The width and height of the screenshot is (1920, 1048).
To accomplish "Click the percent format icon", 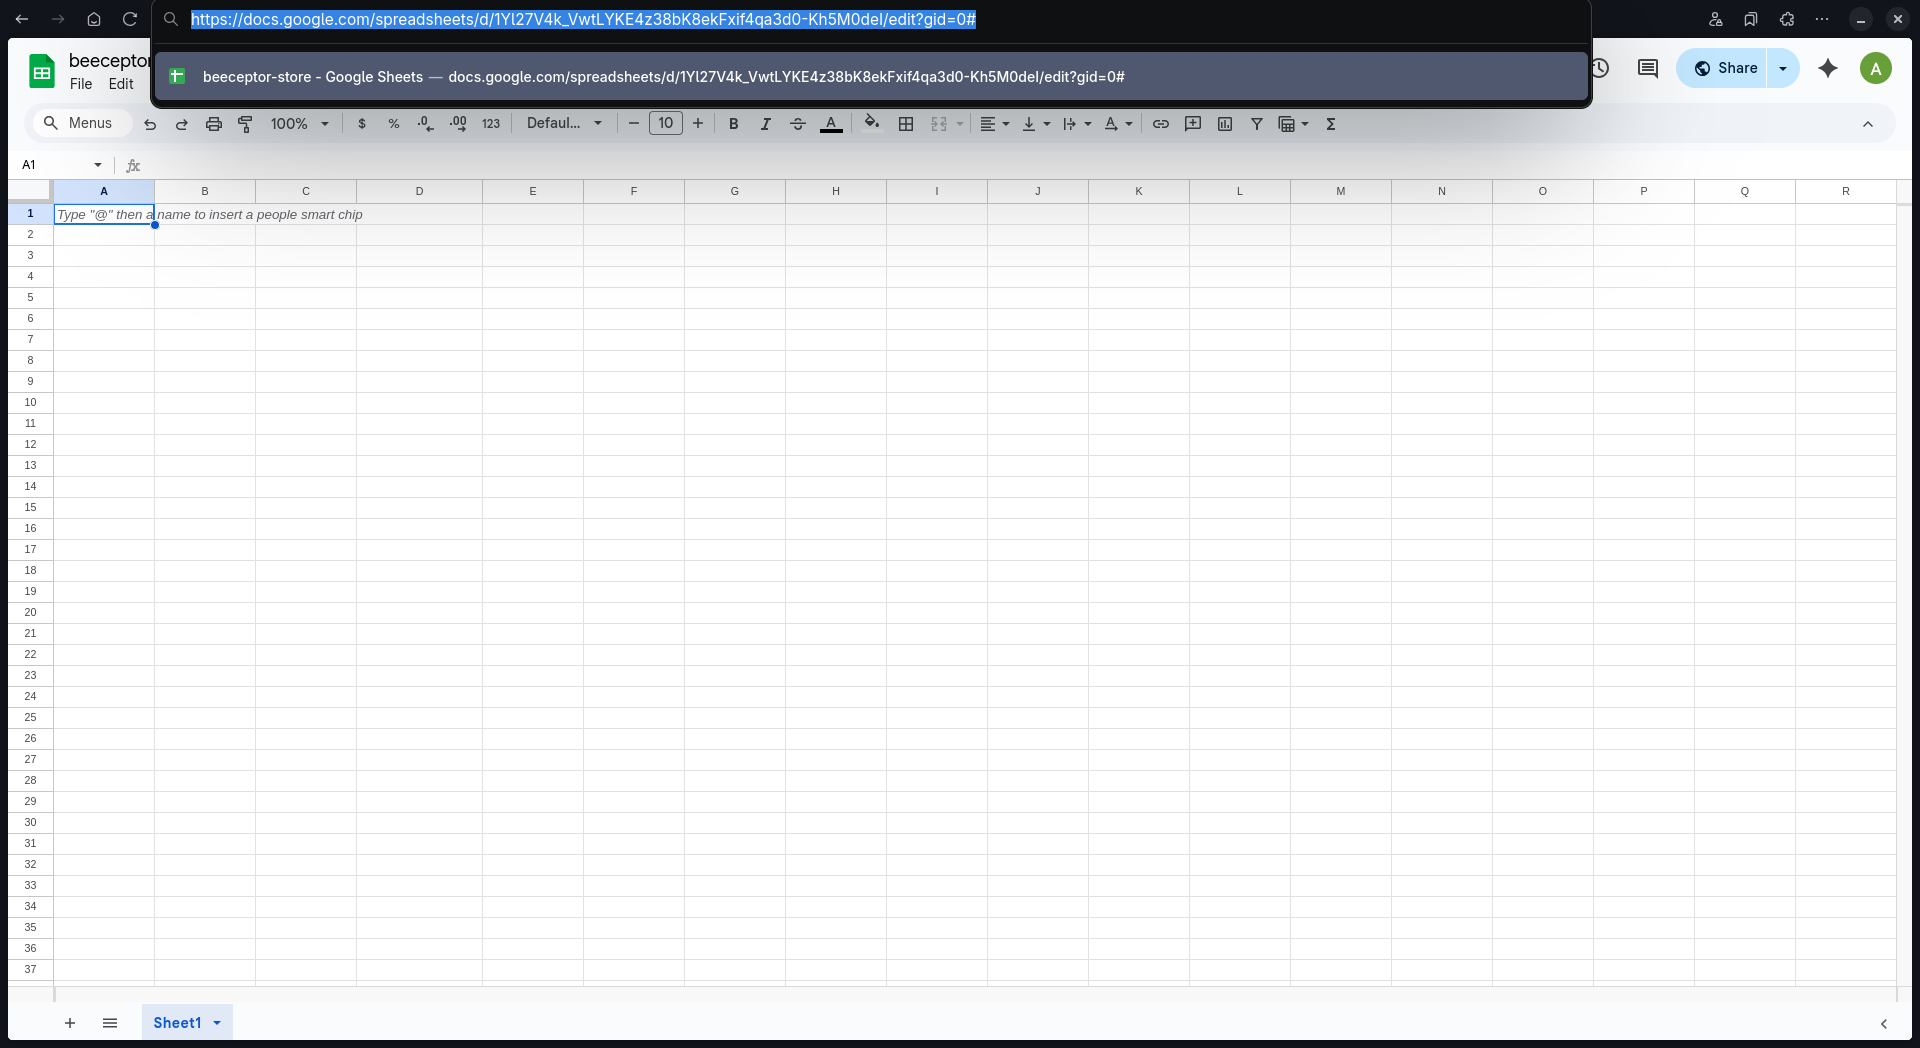I will (x=394, y=123).
